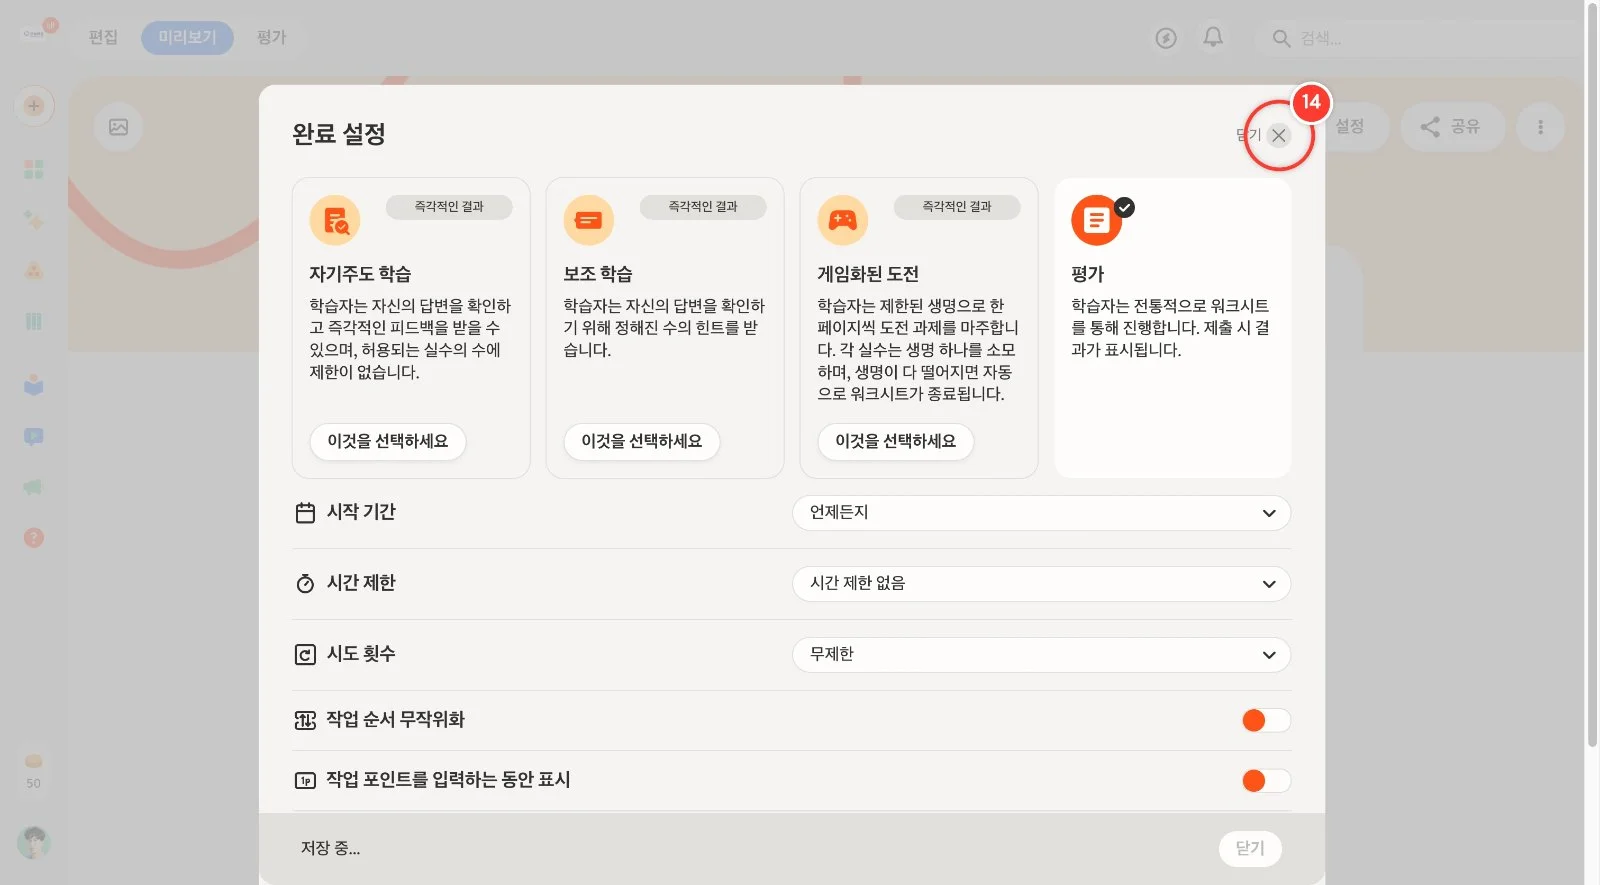Click the lightning bolt icon in header
Viewport: 1600px width, 885px height.
1166,38
